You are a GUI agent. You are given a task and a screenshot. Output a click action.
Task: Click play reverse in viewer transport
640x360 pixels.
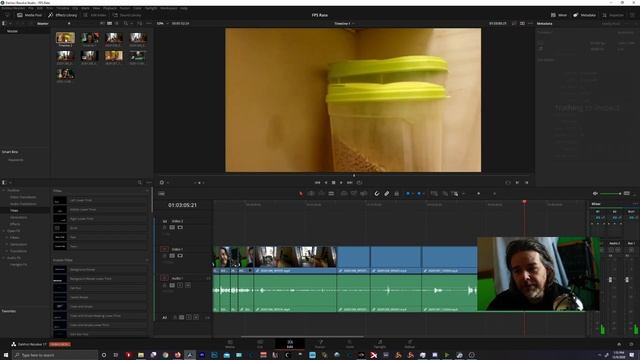point(326,182)
